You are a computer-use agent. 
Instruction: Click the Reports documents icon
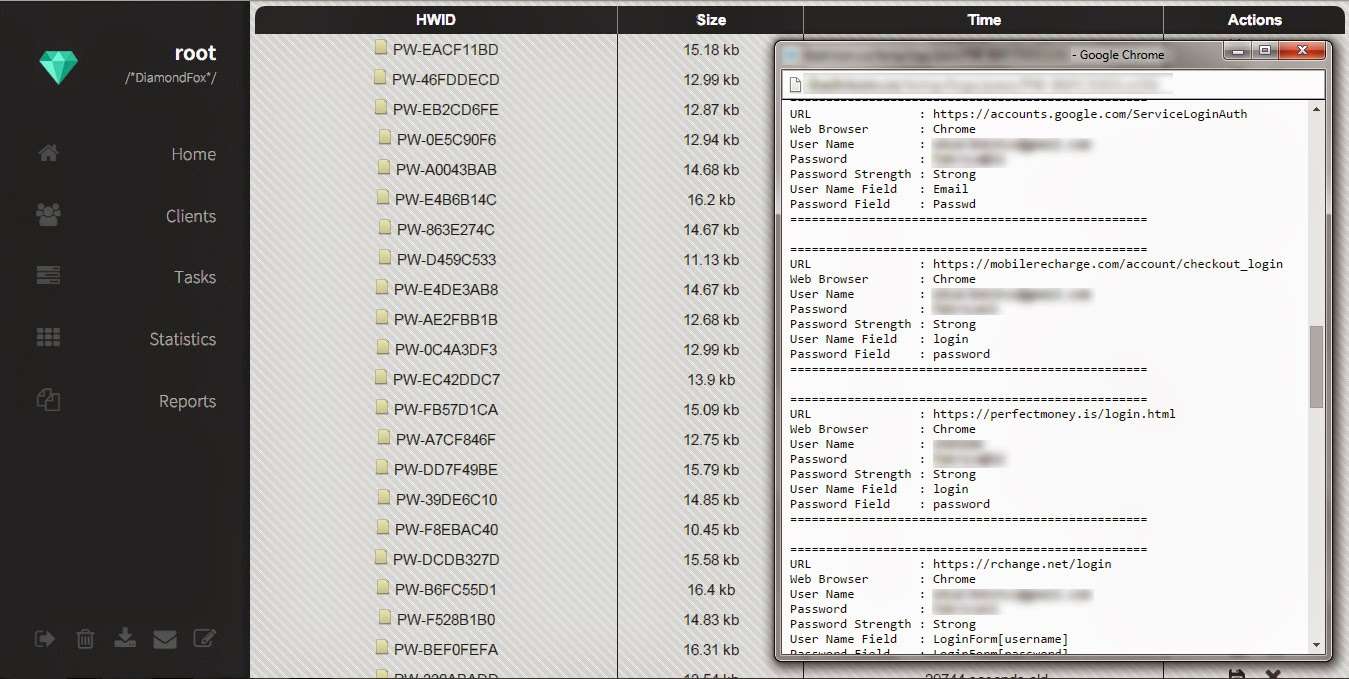point(48,399)
